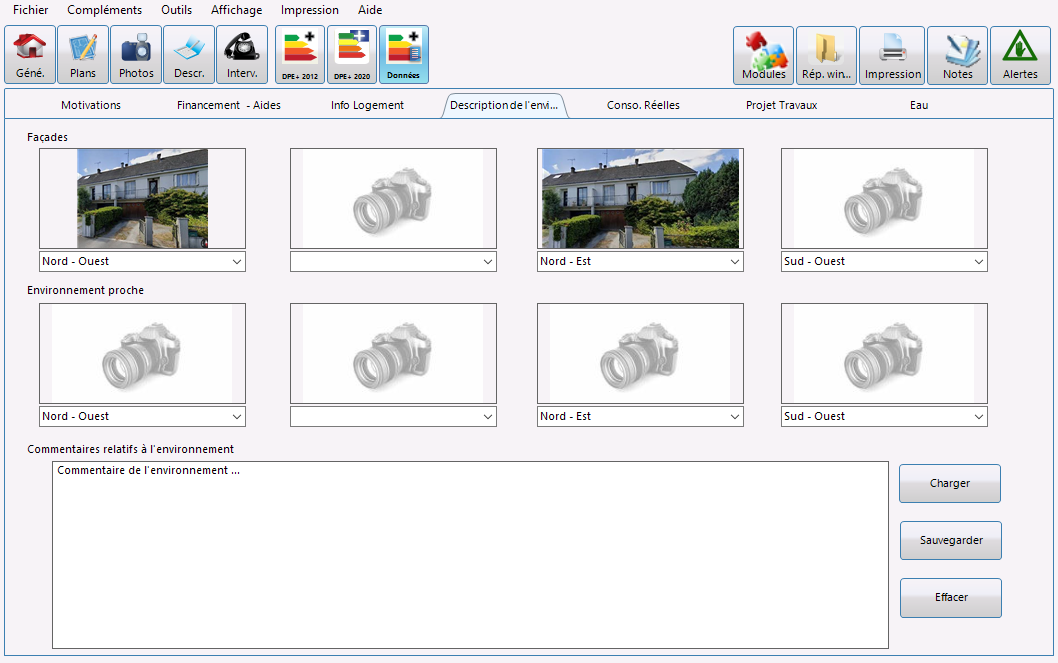This screenshot has height=663, width=1058.
Task: Click the Charger button
Action: point(950,484)
